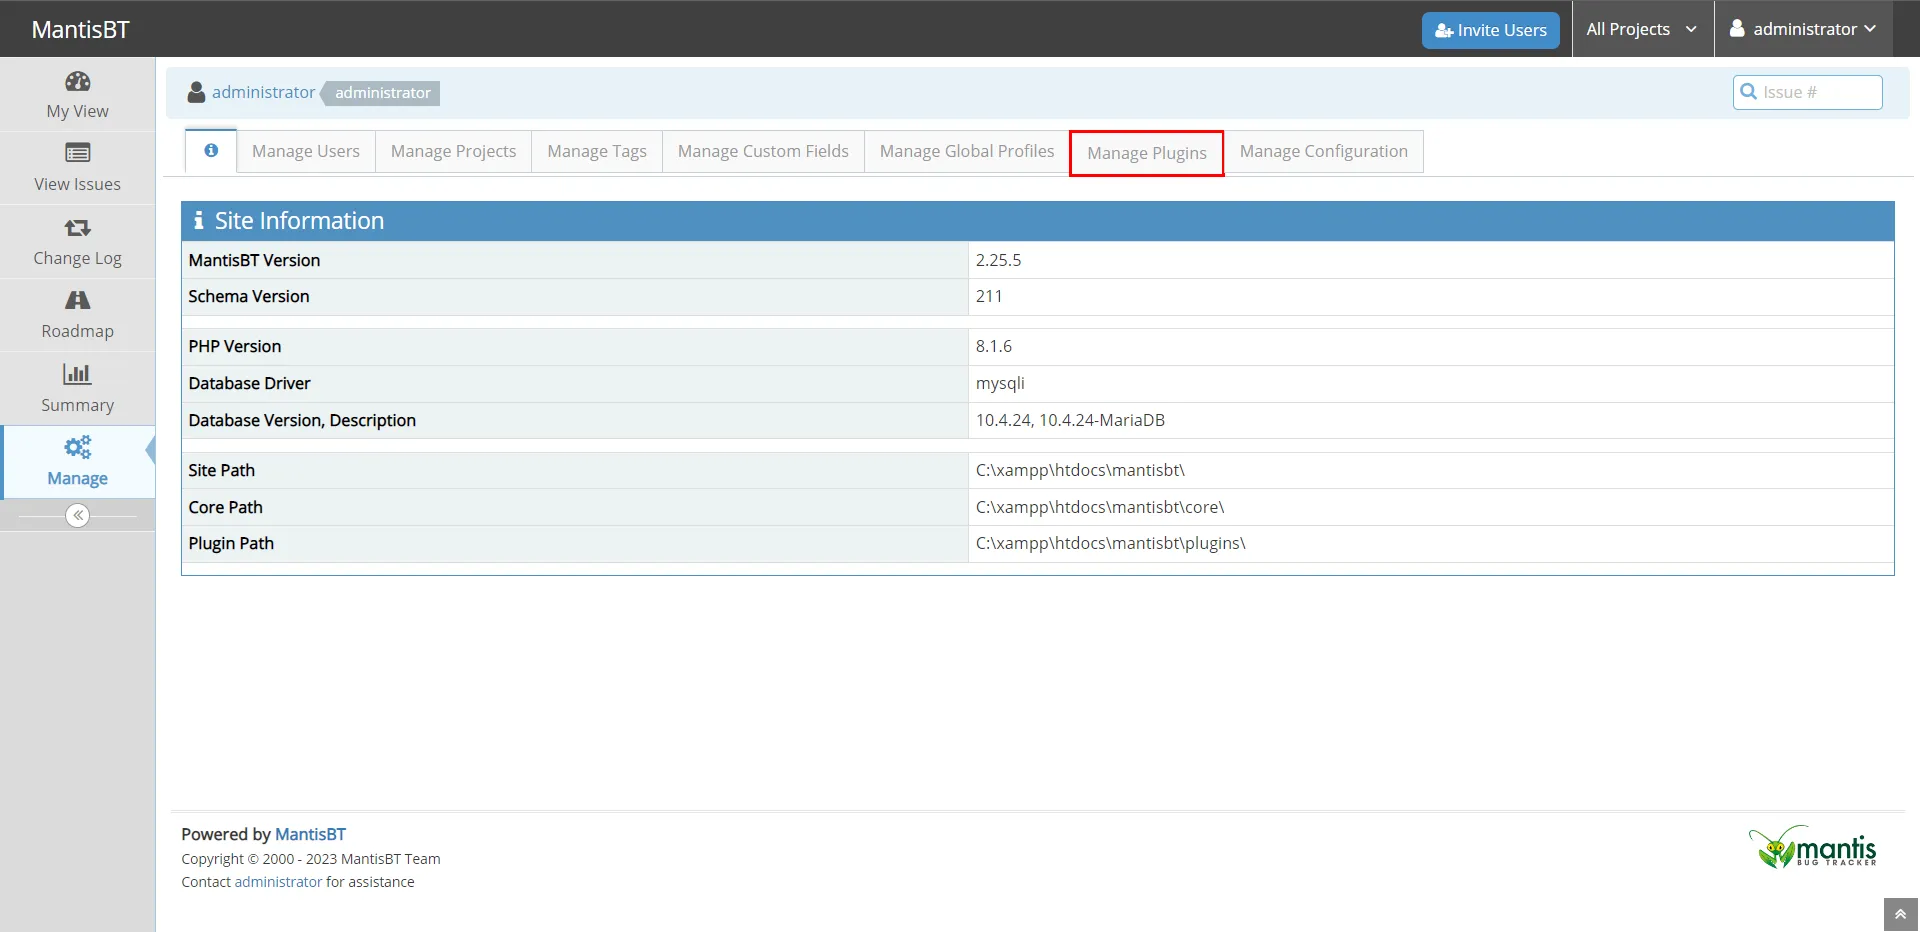Viewport: 1920px width, 932px height.
Task: Click the Plugin Path value ending in plugins\
Action: click(x=1111, y=543)
